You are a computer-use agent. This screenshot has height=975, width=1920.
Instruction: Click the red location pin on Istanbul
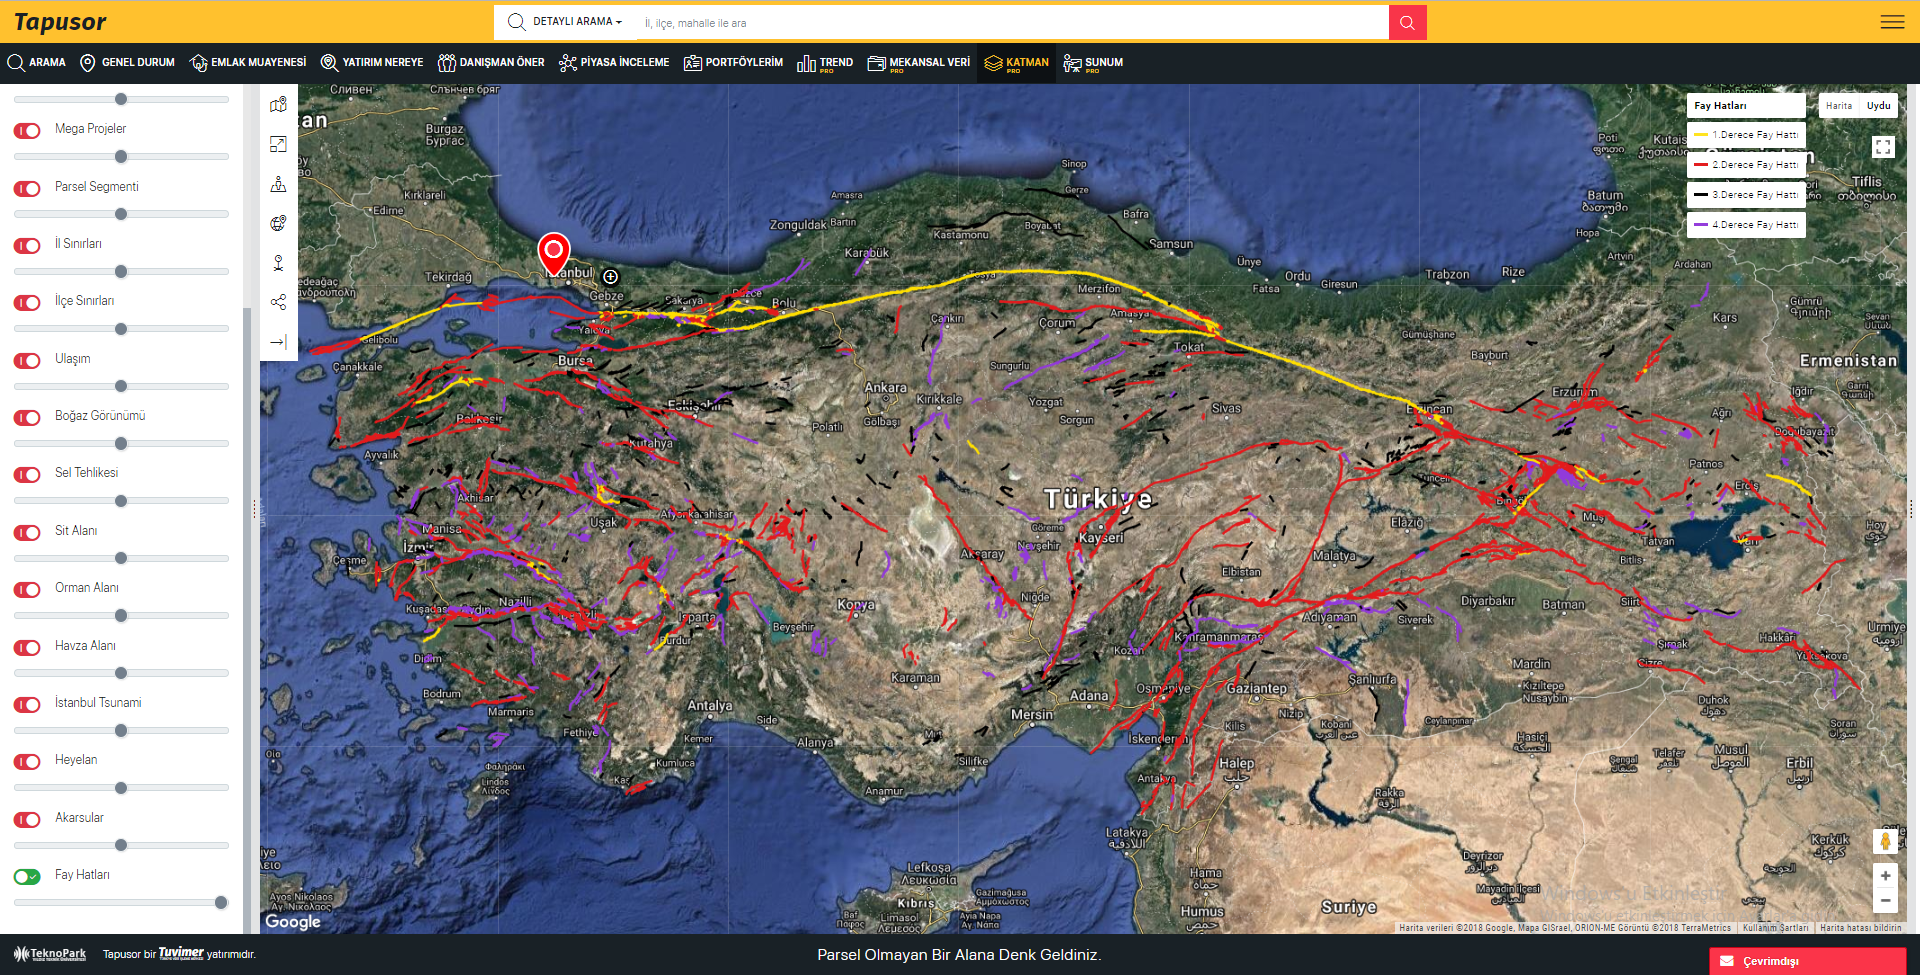click(553, 251)
